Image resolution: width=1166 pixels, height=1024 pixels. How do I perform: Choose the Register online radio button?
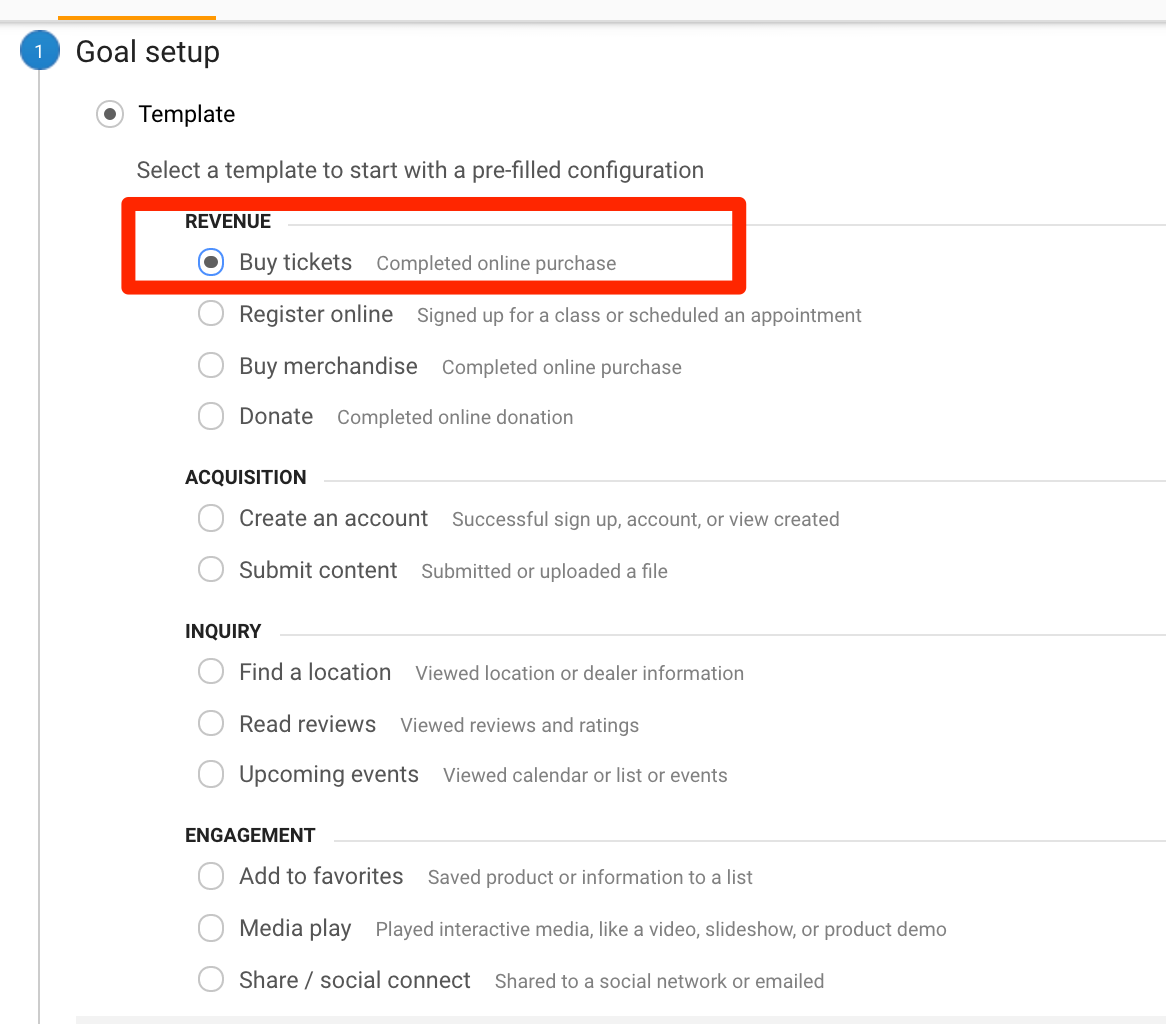211,313
